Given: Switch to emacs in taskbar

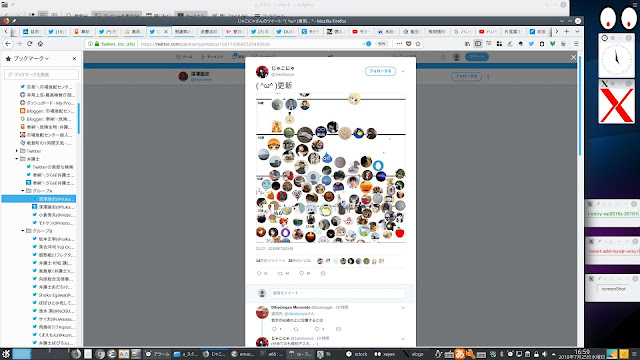Looking at the screenshot, I should coord(243,354).
